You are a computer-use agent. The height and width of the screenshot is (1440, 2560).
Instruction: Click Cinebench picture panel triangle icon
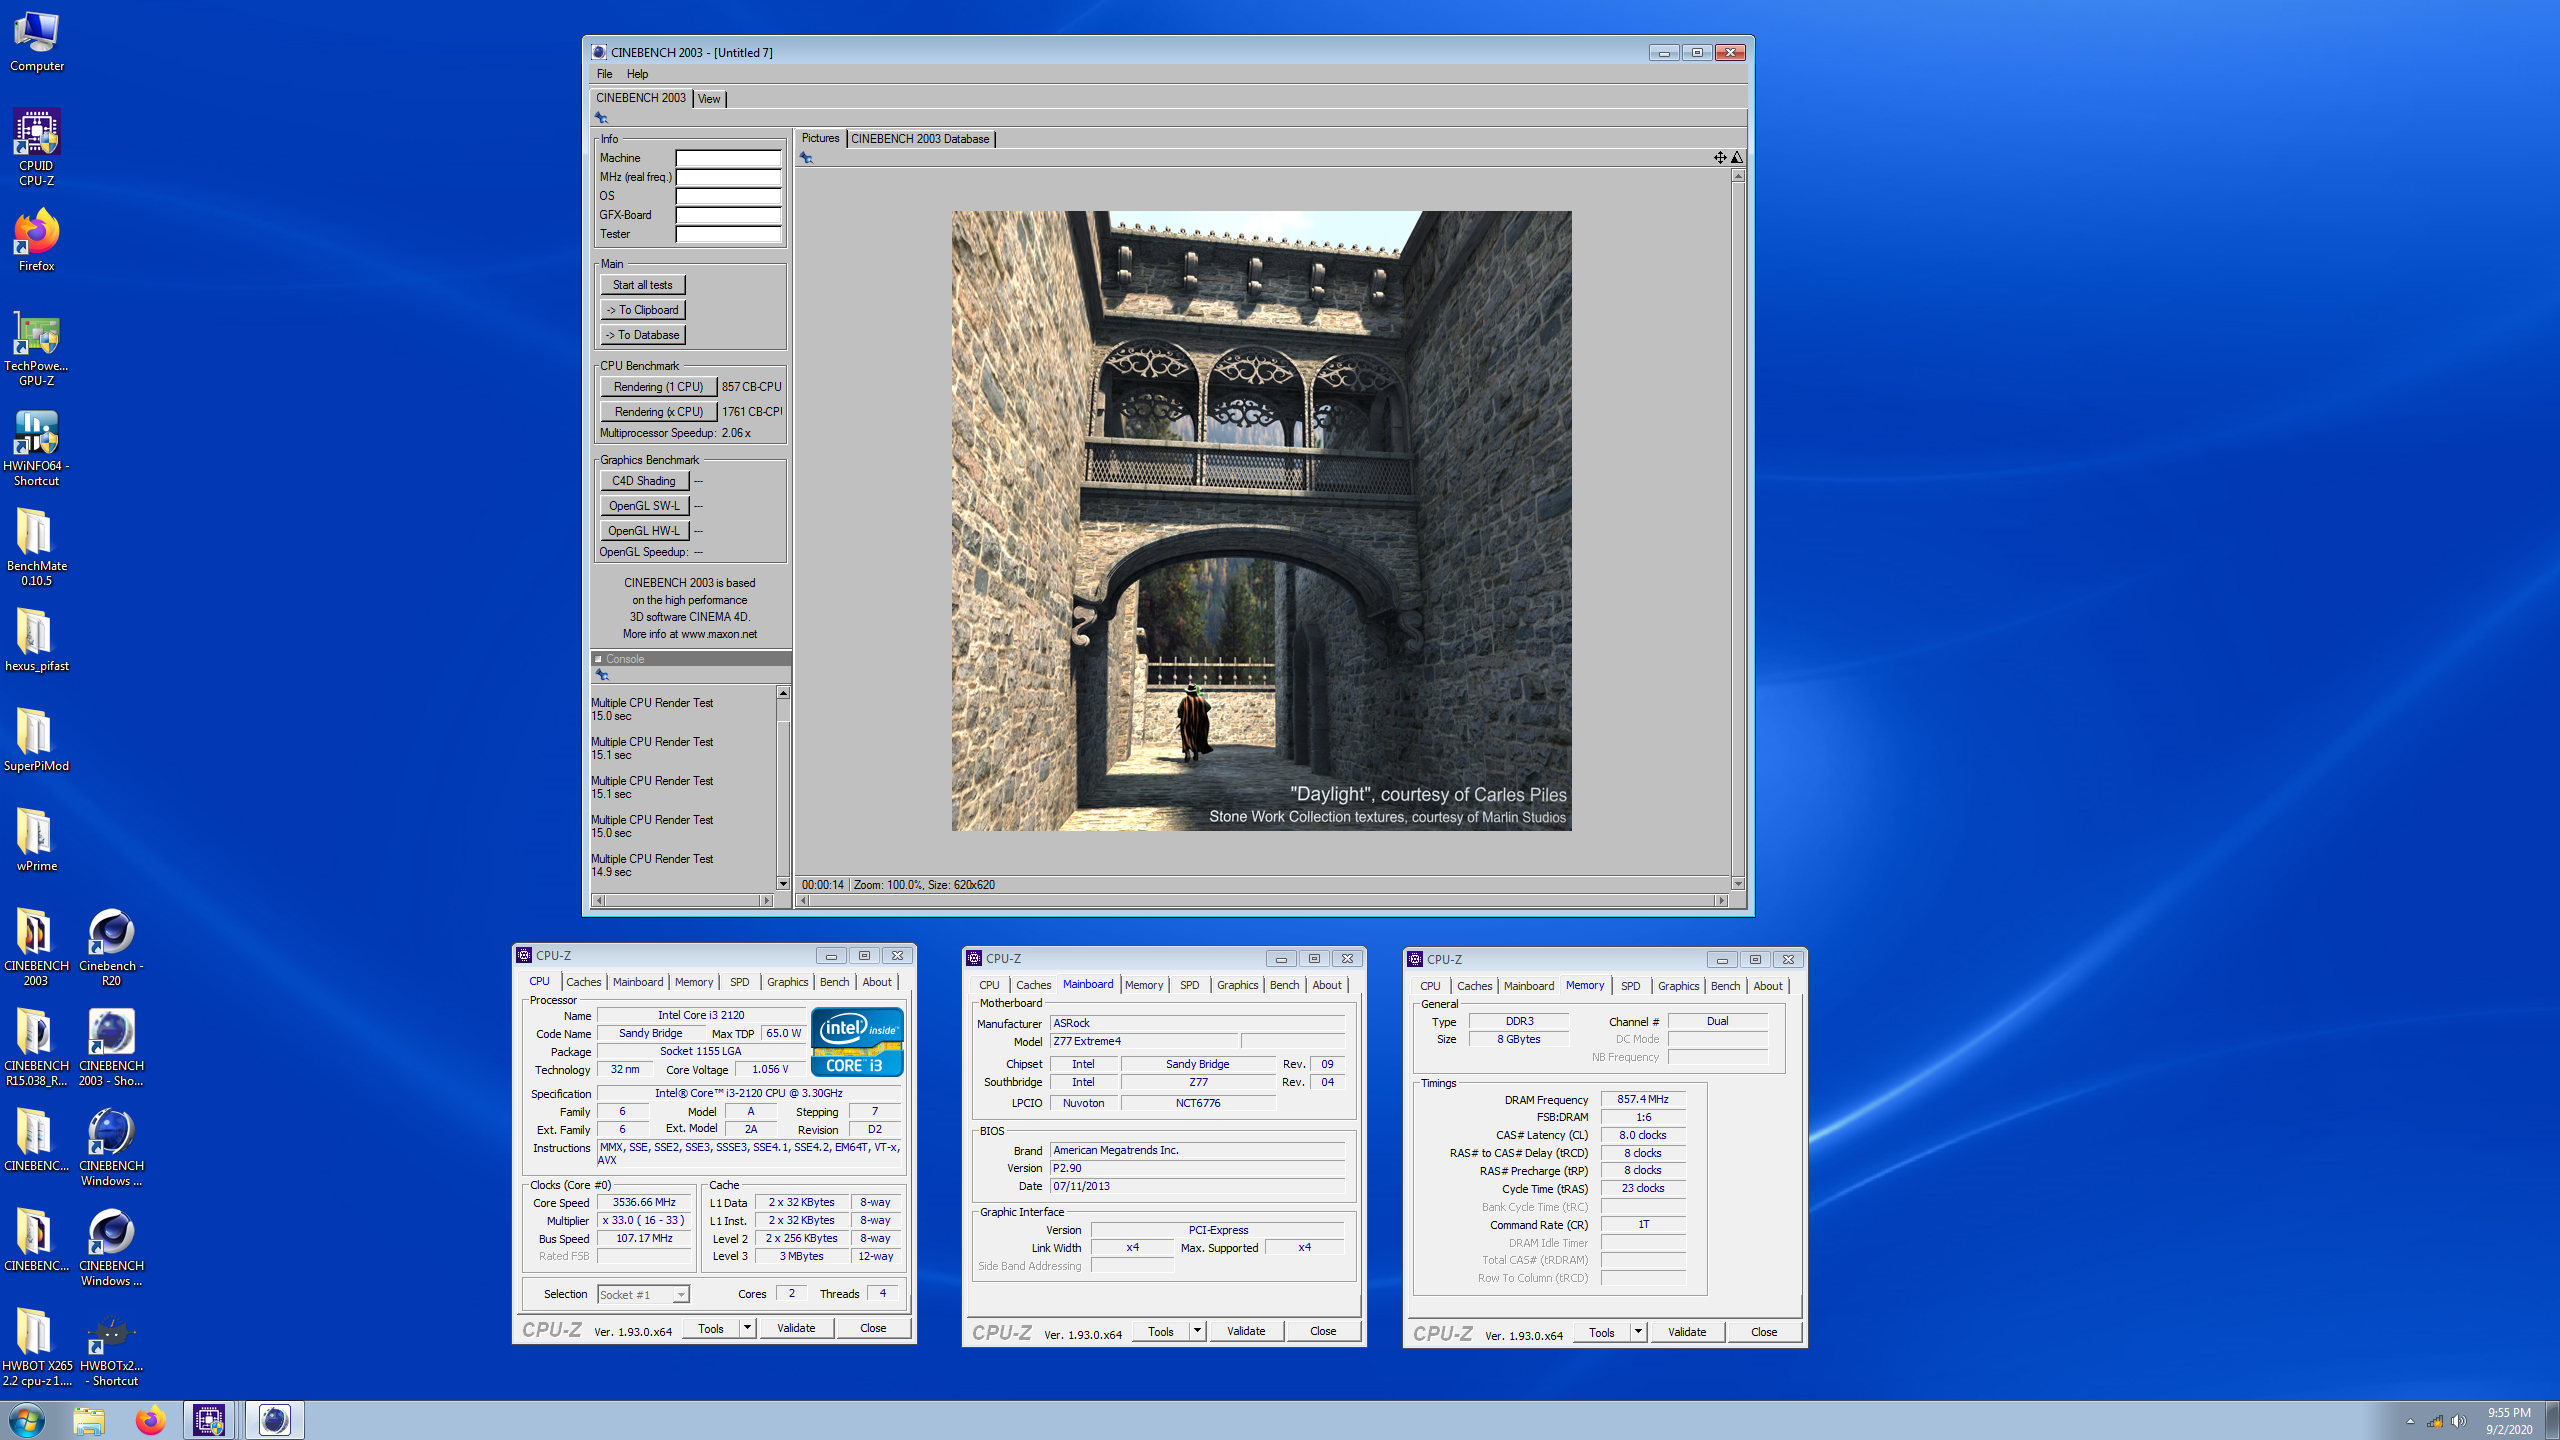coord(1737,157)
